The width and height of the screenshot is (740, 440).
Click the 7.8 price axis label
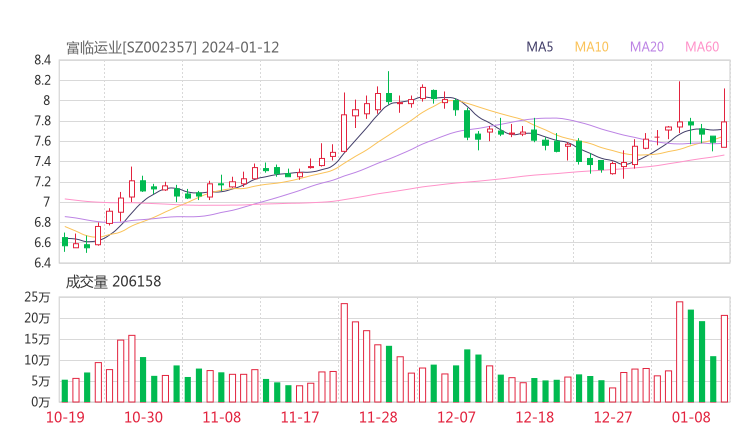coord(42,121)
